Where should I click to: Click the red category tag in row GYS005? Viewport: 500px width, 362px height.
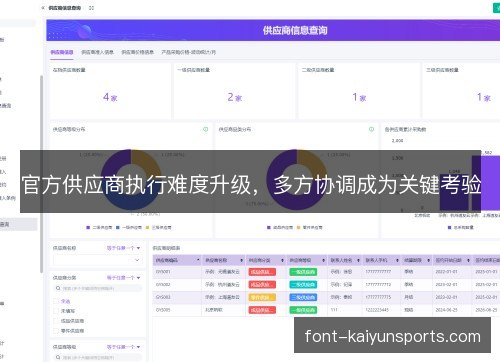[262, 310]
